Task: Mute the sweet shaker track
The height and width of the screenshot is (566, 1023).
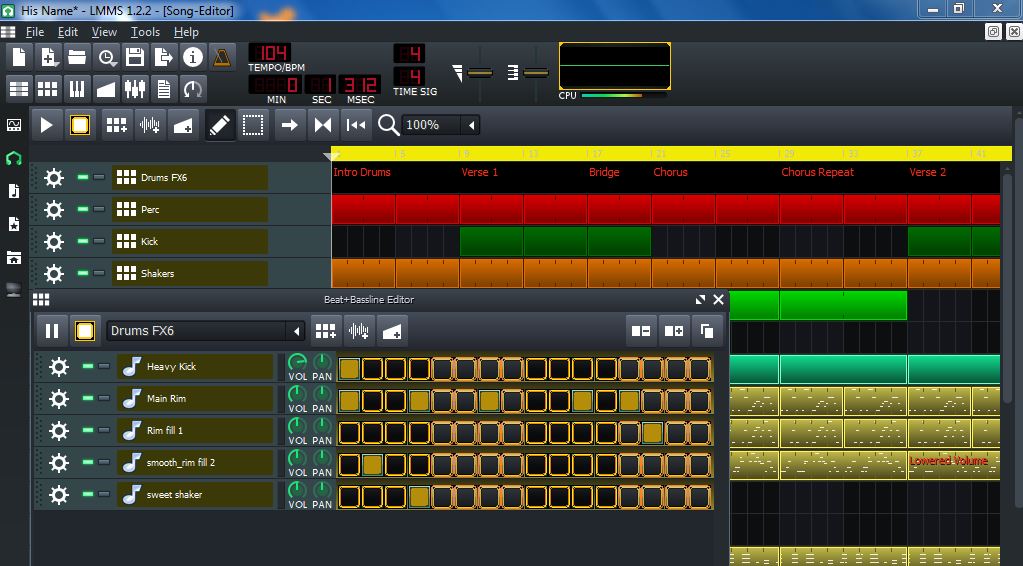Action: 88,494
